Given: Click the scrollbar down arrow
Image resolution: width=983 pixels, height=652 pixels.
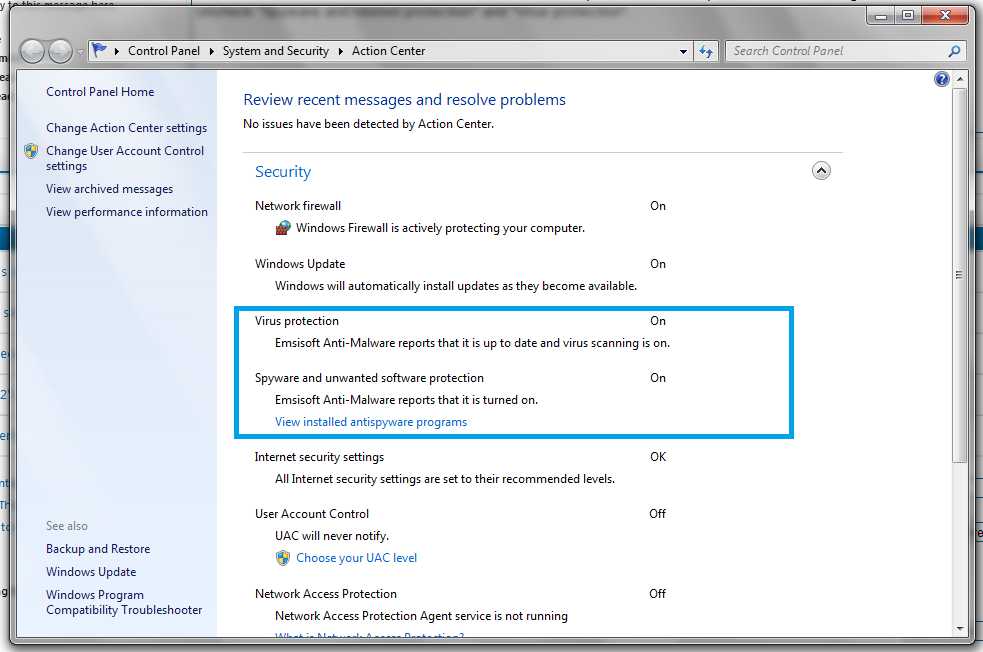Looking at the screenshot, I should (960, 629).
